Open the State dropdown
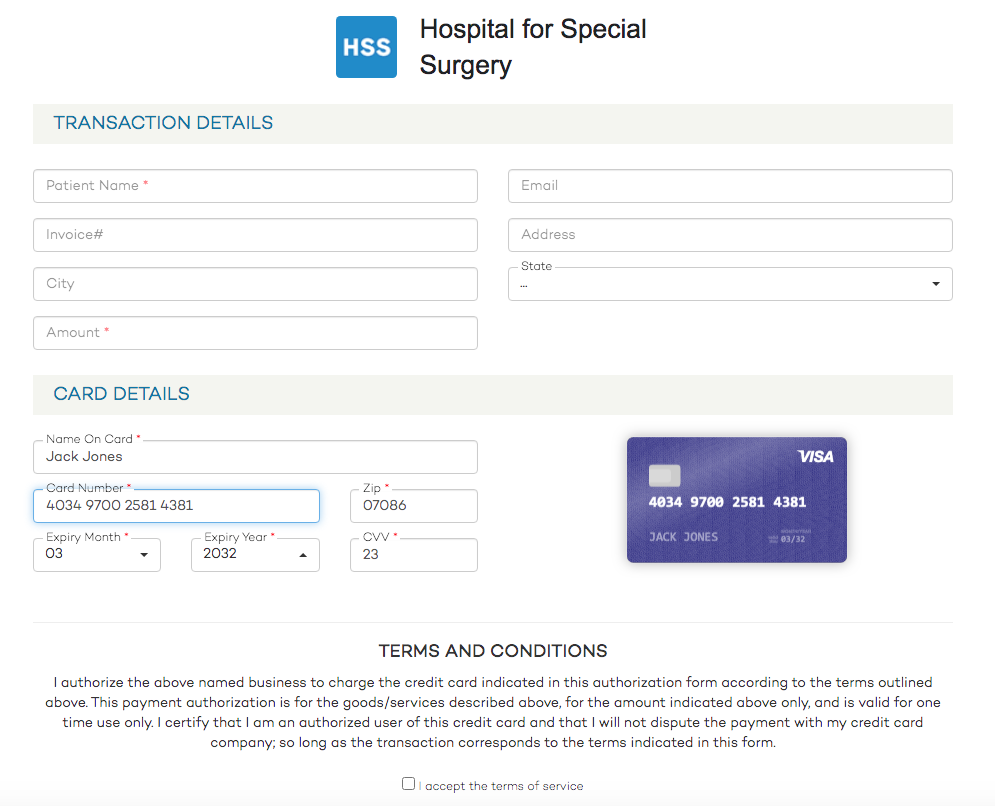 (730, 284)
